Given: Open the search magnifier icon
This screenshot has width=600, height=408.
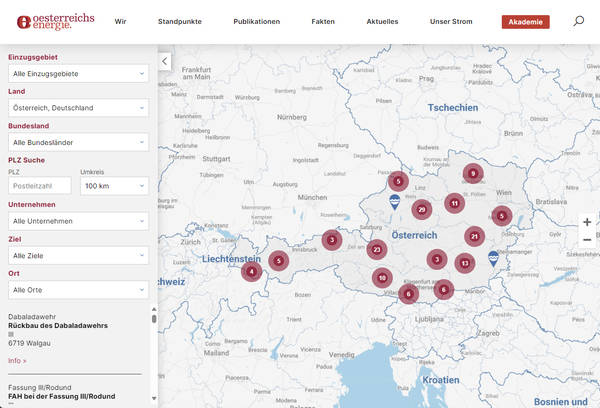Looking at the screenshot, I should pyautogui.click(x=578, y=21).
